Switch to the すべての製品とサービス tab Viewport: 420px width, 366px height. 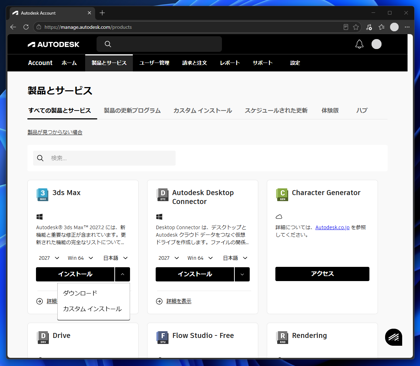pyautogui.click(x=60, y=110)
